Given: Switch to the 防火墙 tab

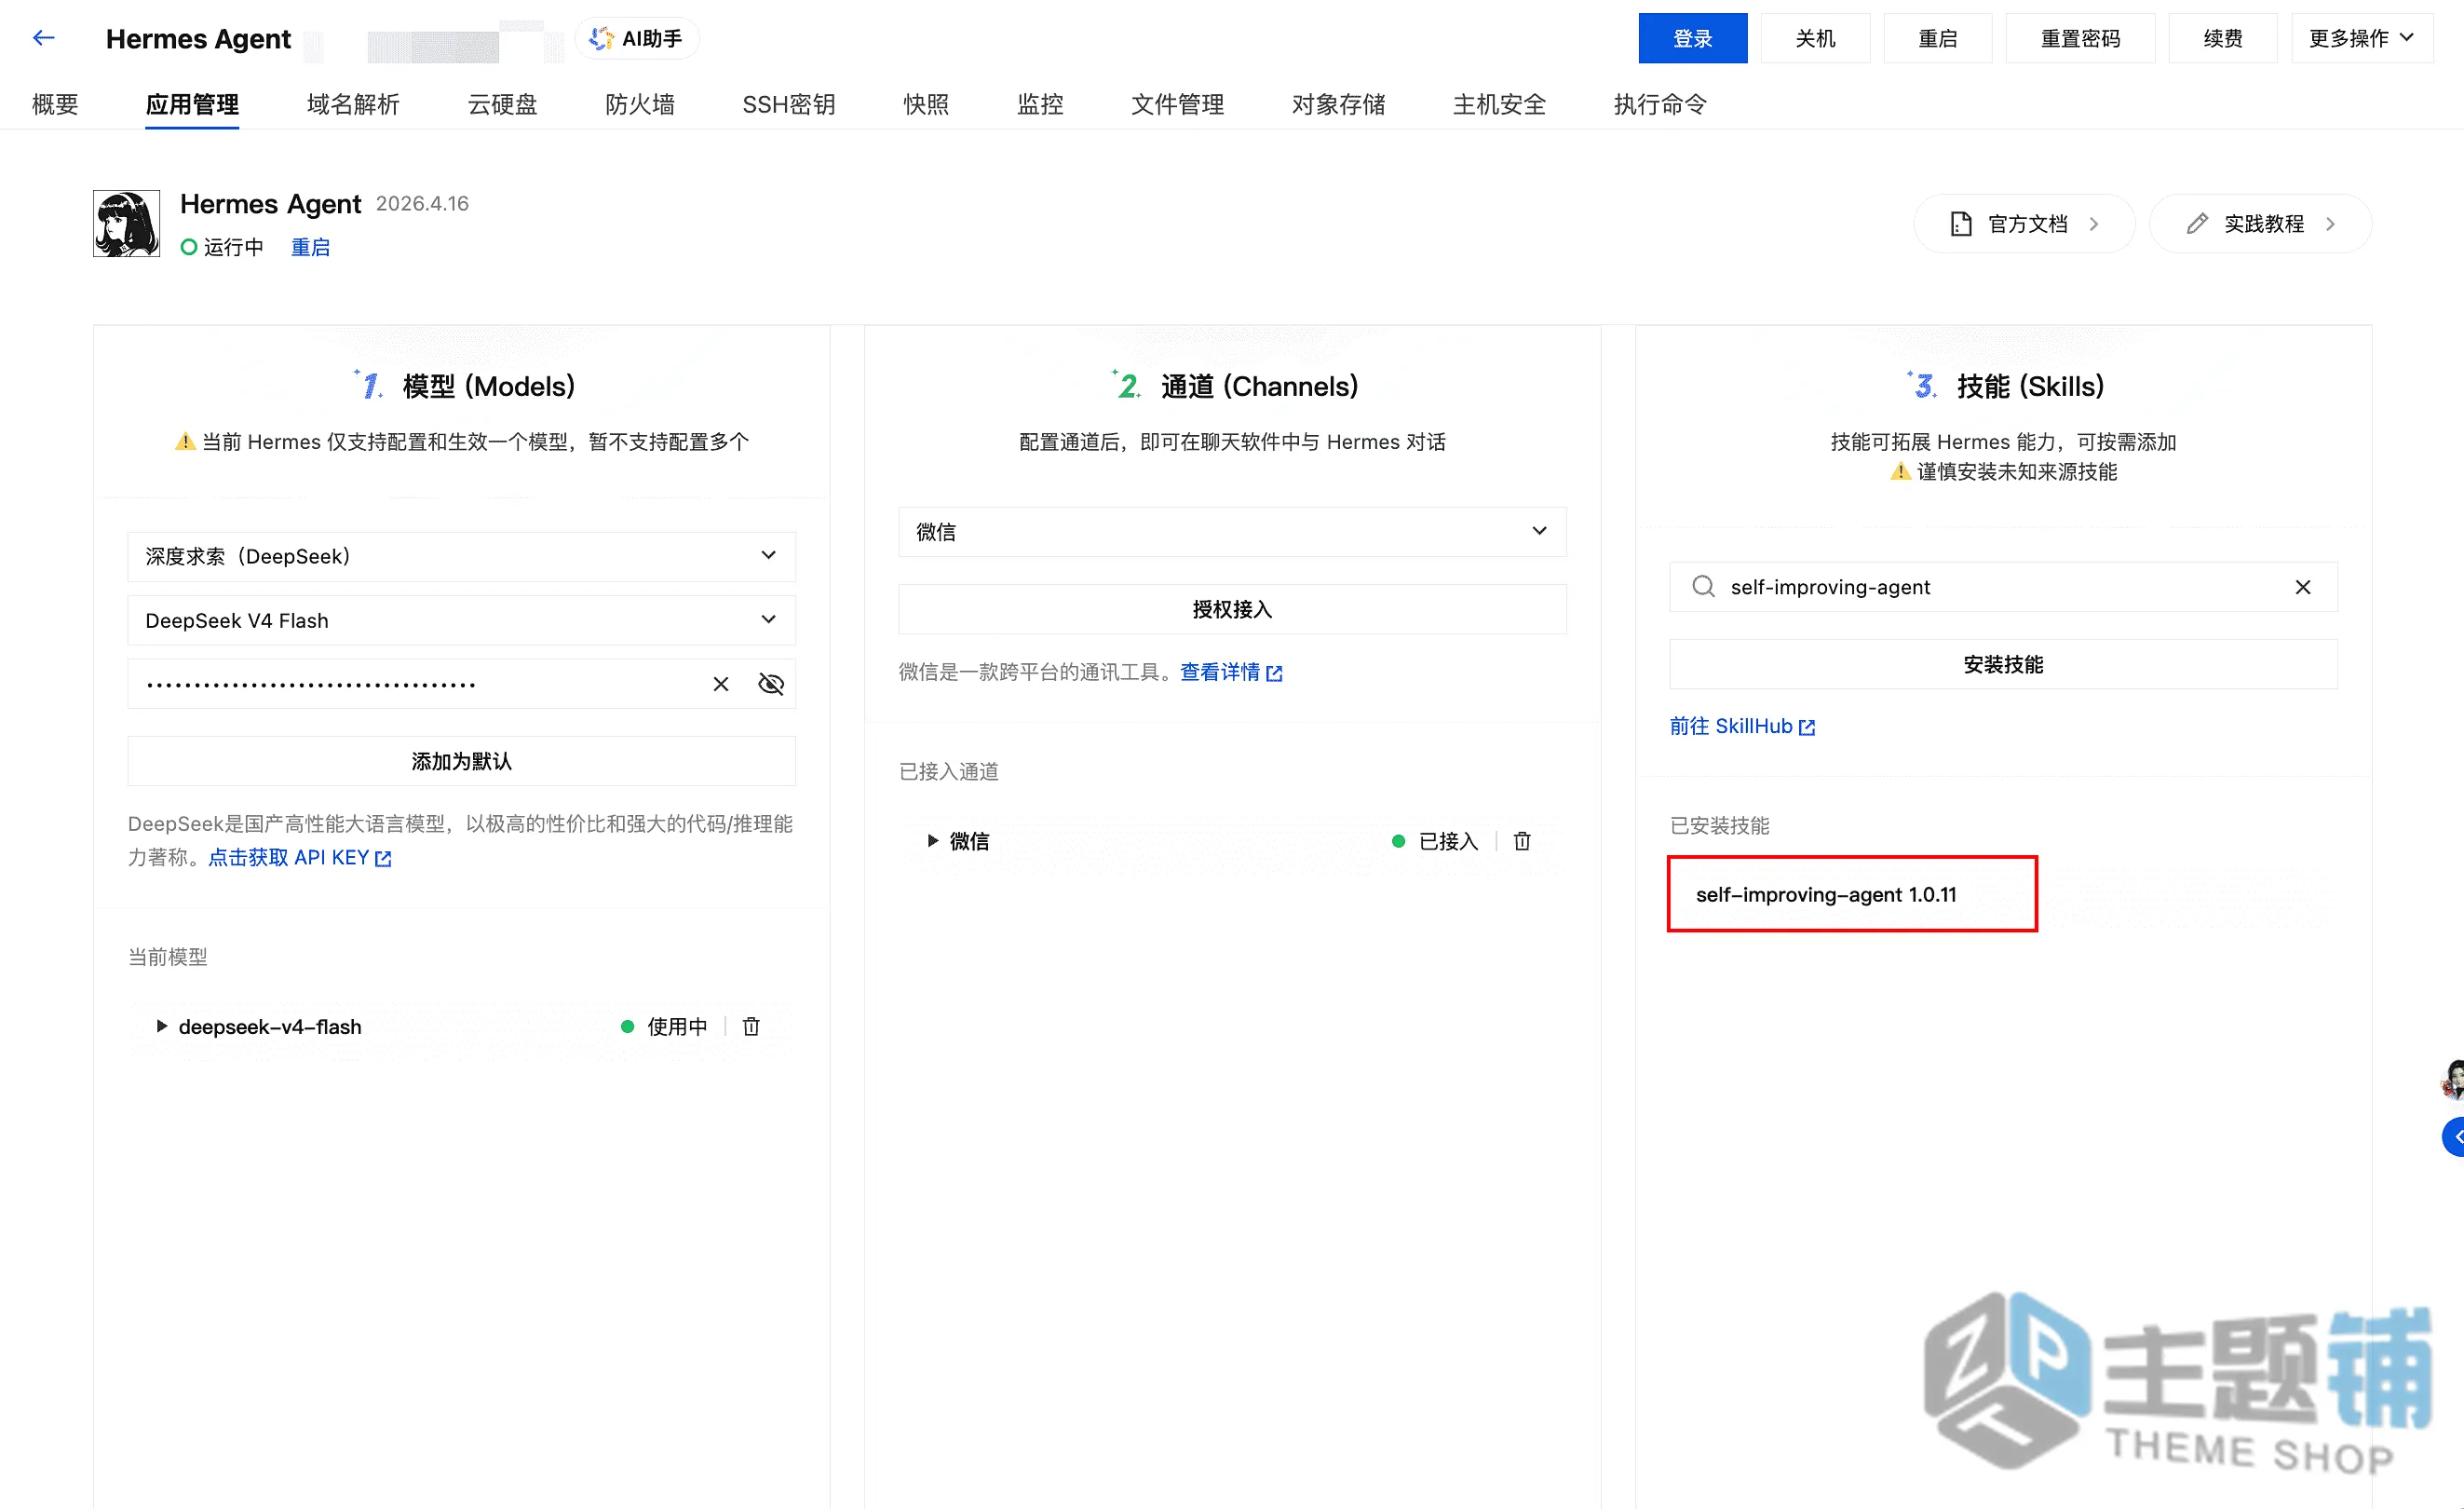Looking at the screenshot, I should (x=640, y=104).
